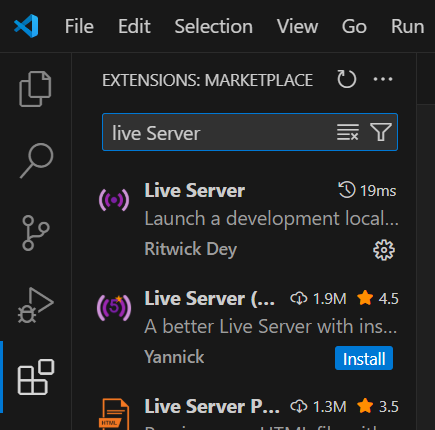The image size is (435, 430).
Task: Open the Explorer view in activity bar
Action: [x=35, y=89]
